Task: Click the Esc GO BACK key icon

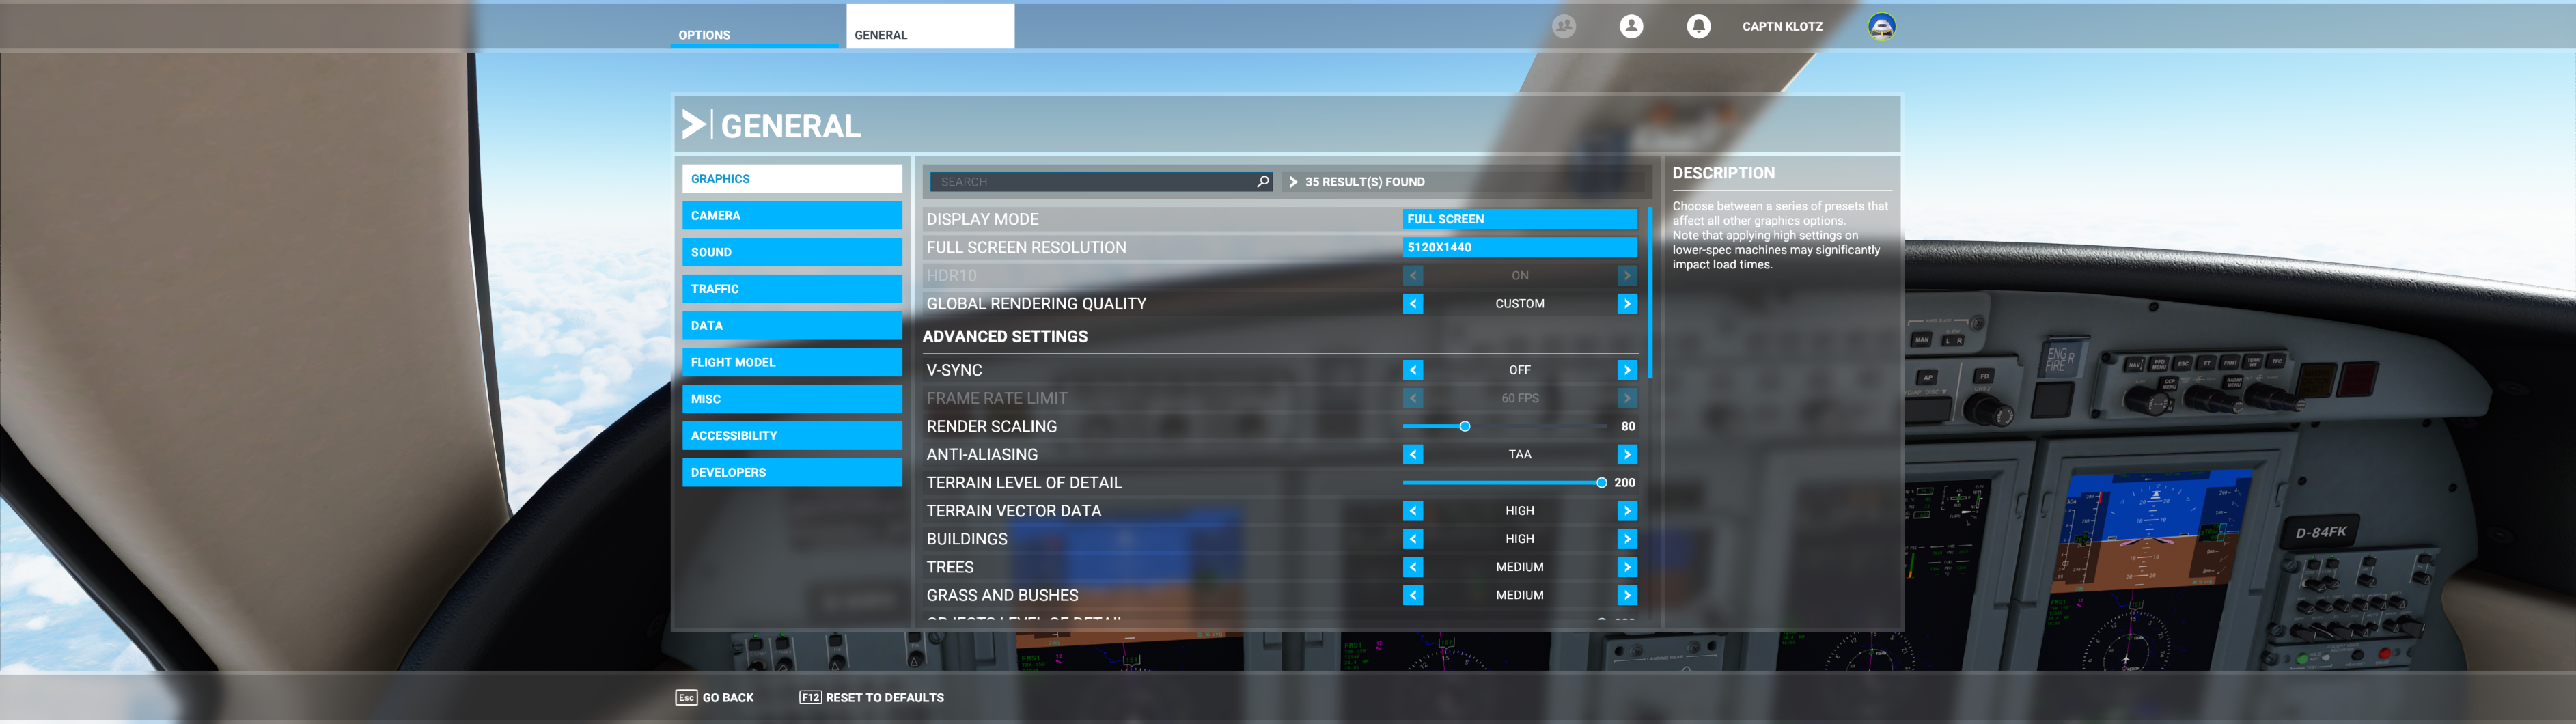Action: pos(686,697)
